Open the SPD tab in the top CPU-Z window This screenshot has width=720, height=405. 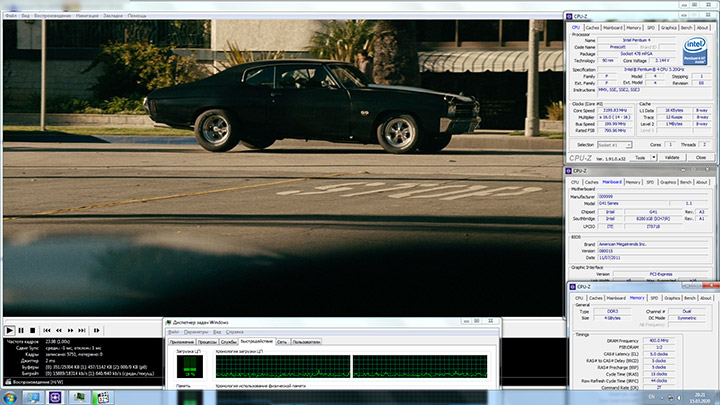[651, 28]
